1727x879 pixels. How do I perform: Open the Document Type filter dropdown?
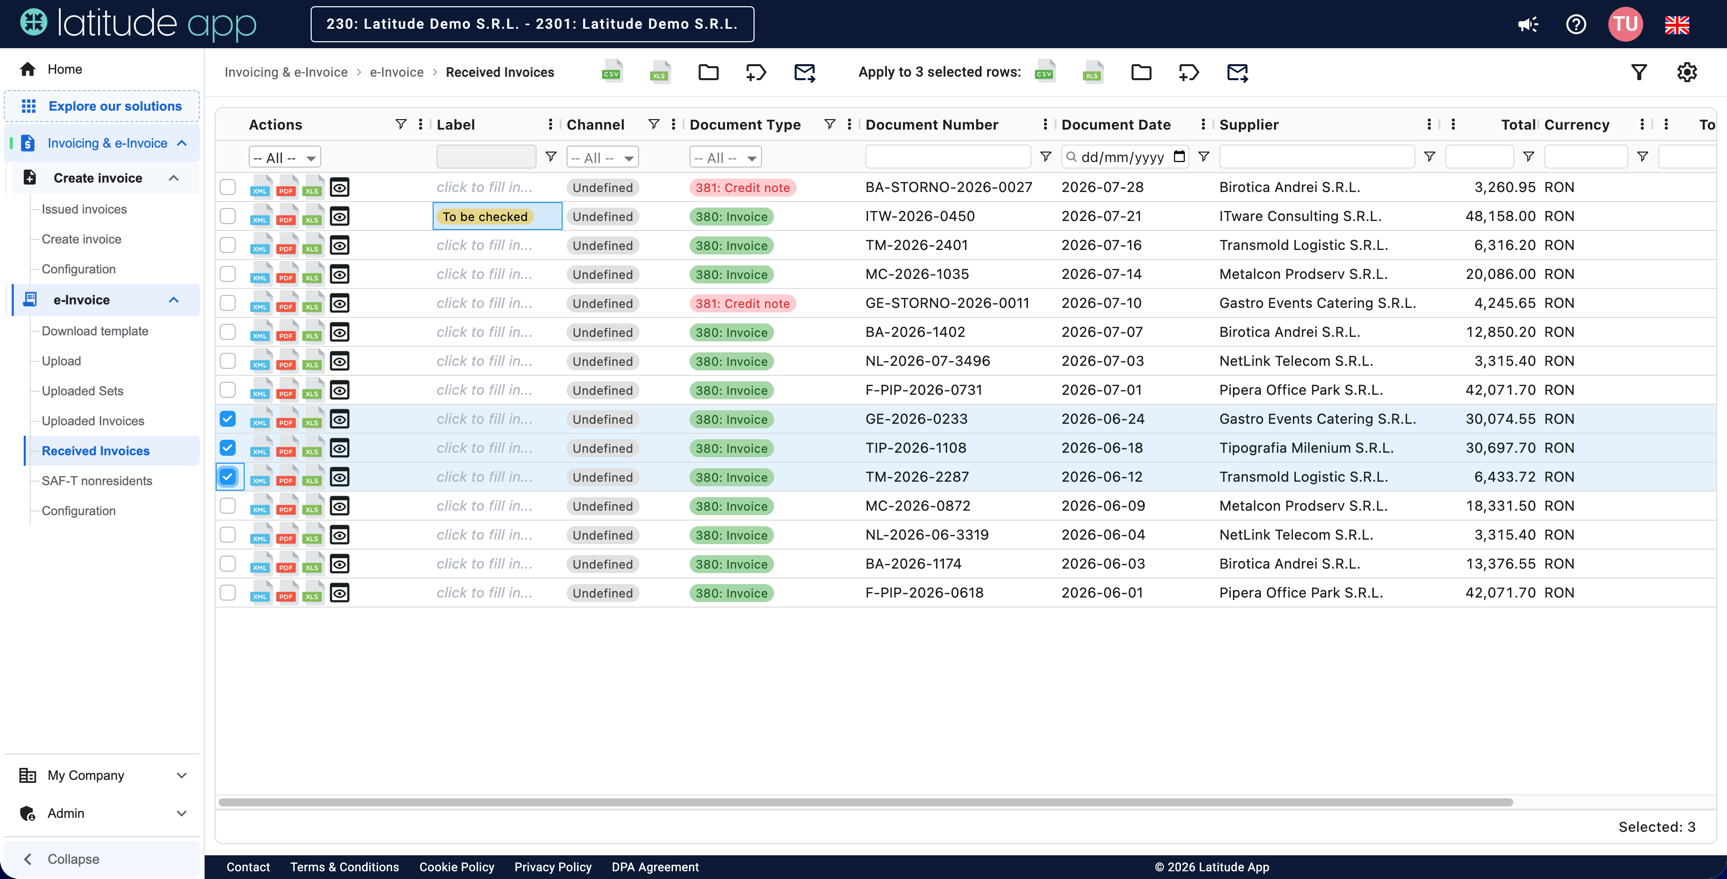(725, 158)
